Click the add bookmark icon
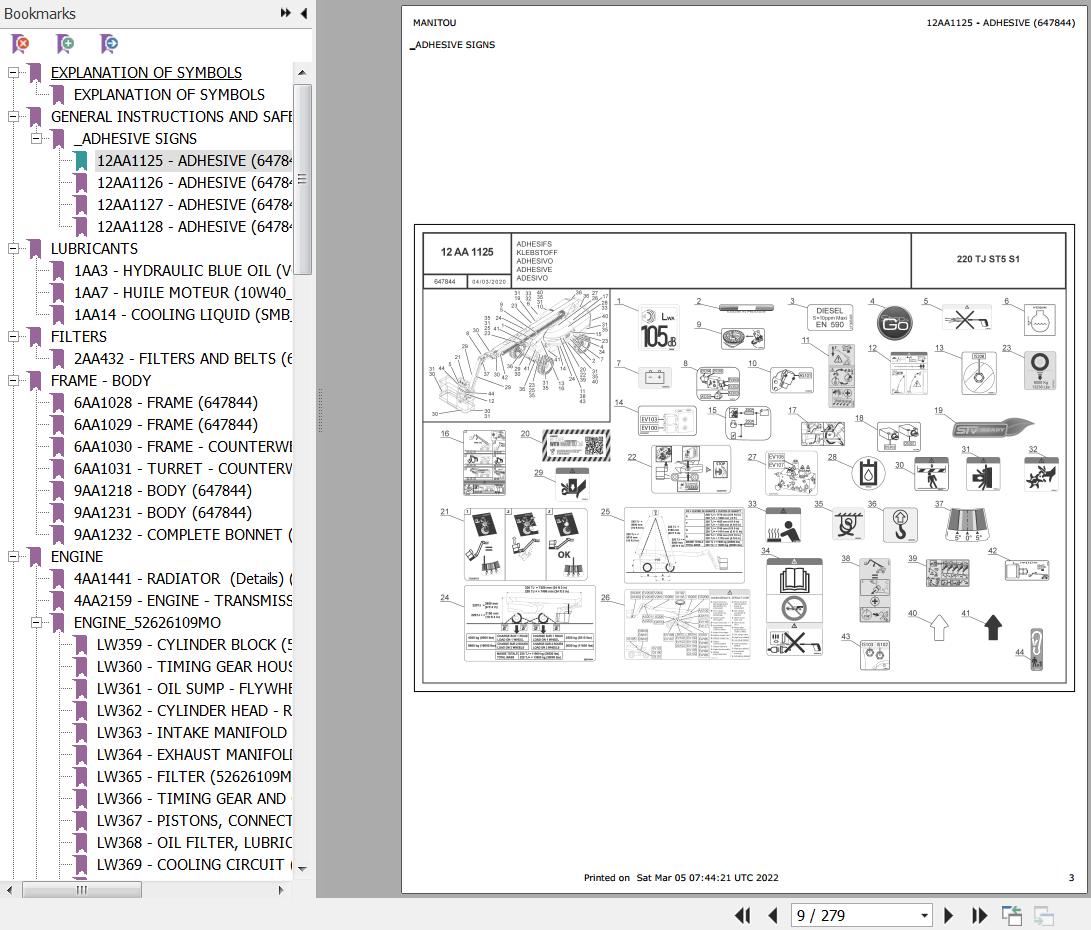The image size is (1091, 930). tap(65, 44)
